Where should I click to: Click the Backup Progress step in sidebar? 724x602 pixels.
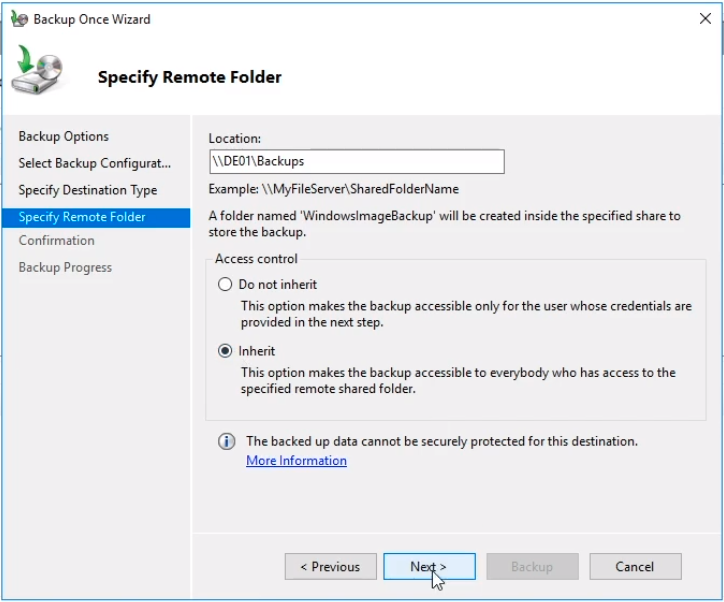click(x=65, y=268)
